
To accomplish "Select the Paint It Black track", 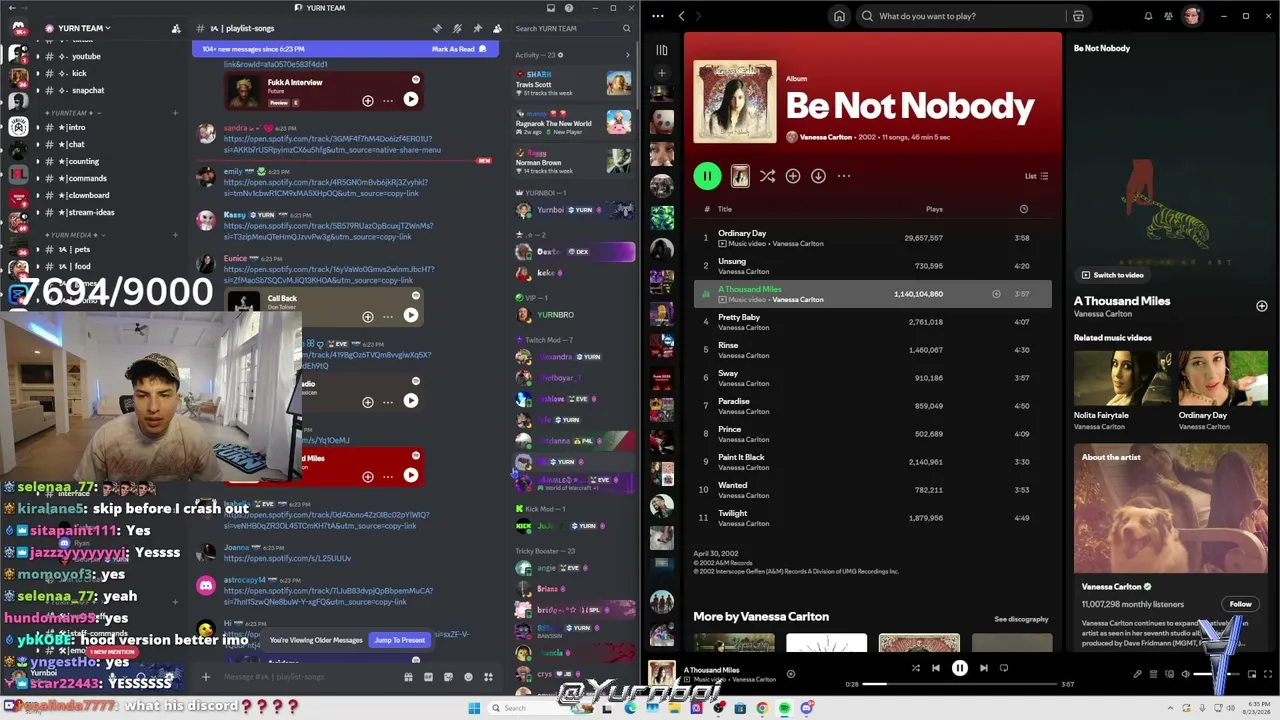I will click(x=872, y=462).
